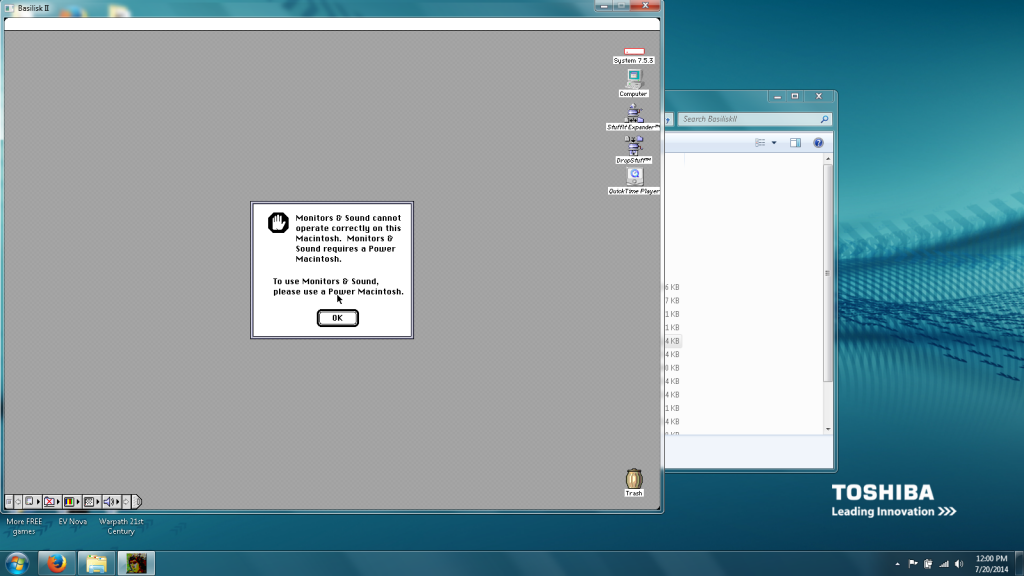This screenshot has width=1024, height=576.
Task: Click the Explorer scrollbar down arrow
Action: coord(828,429)
